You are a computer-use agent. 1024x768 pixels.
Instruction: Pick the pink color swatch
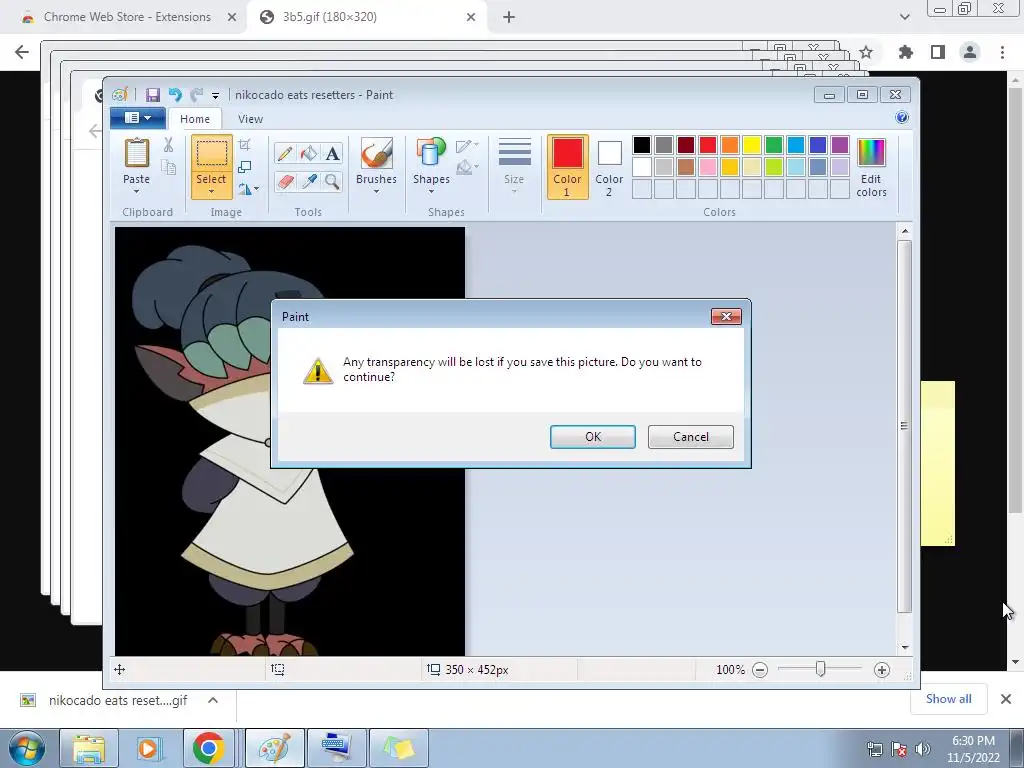[708, 167]
